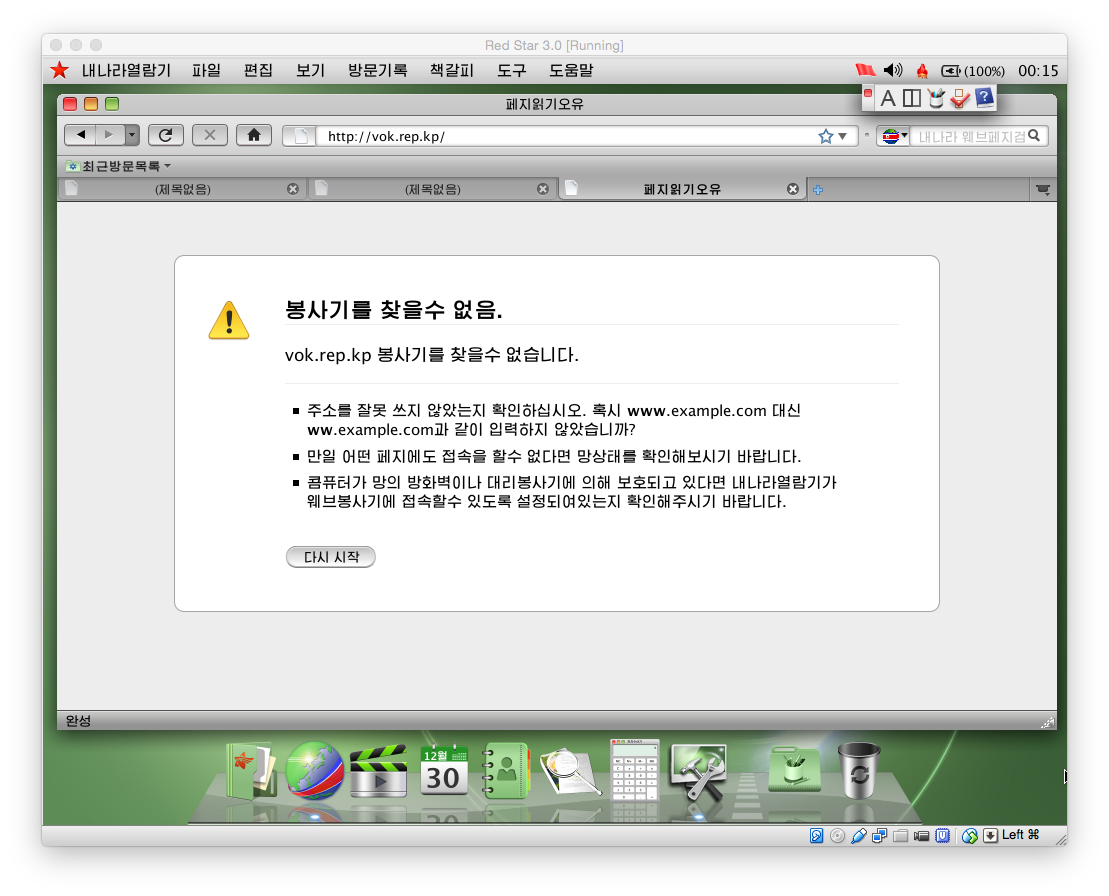Click the volume speaker icon in menu bar
The width and height of the screenshot is (1109, 896).
[893, 70]
